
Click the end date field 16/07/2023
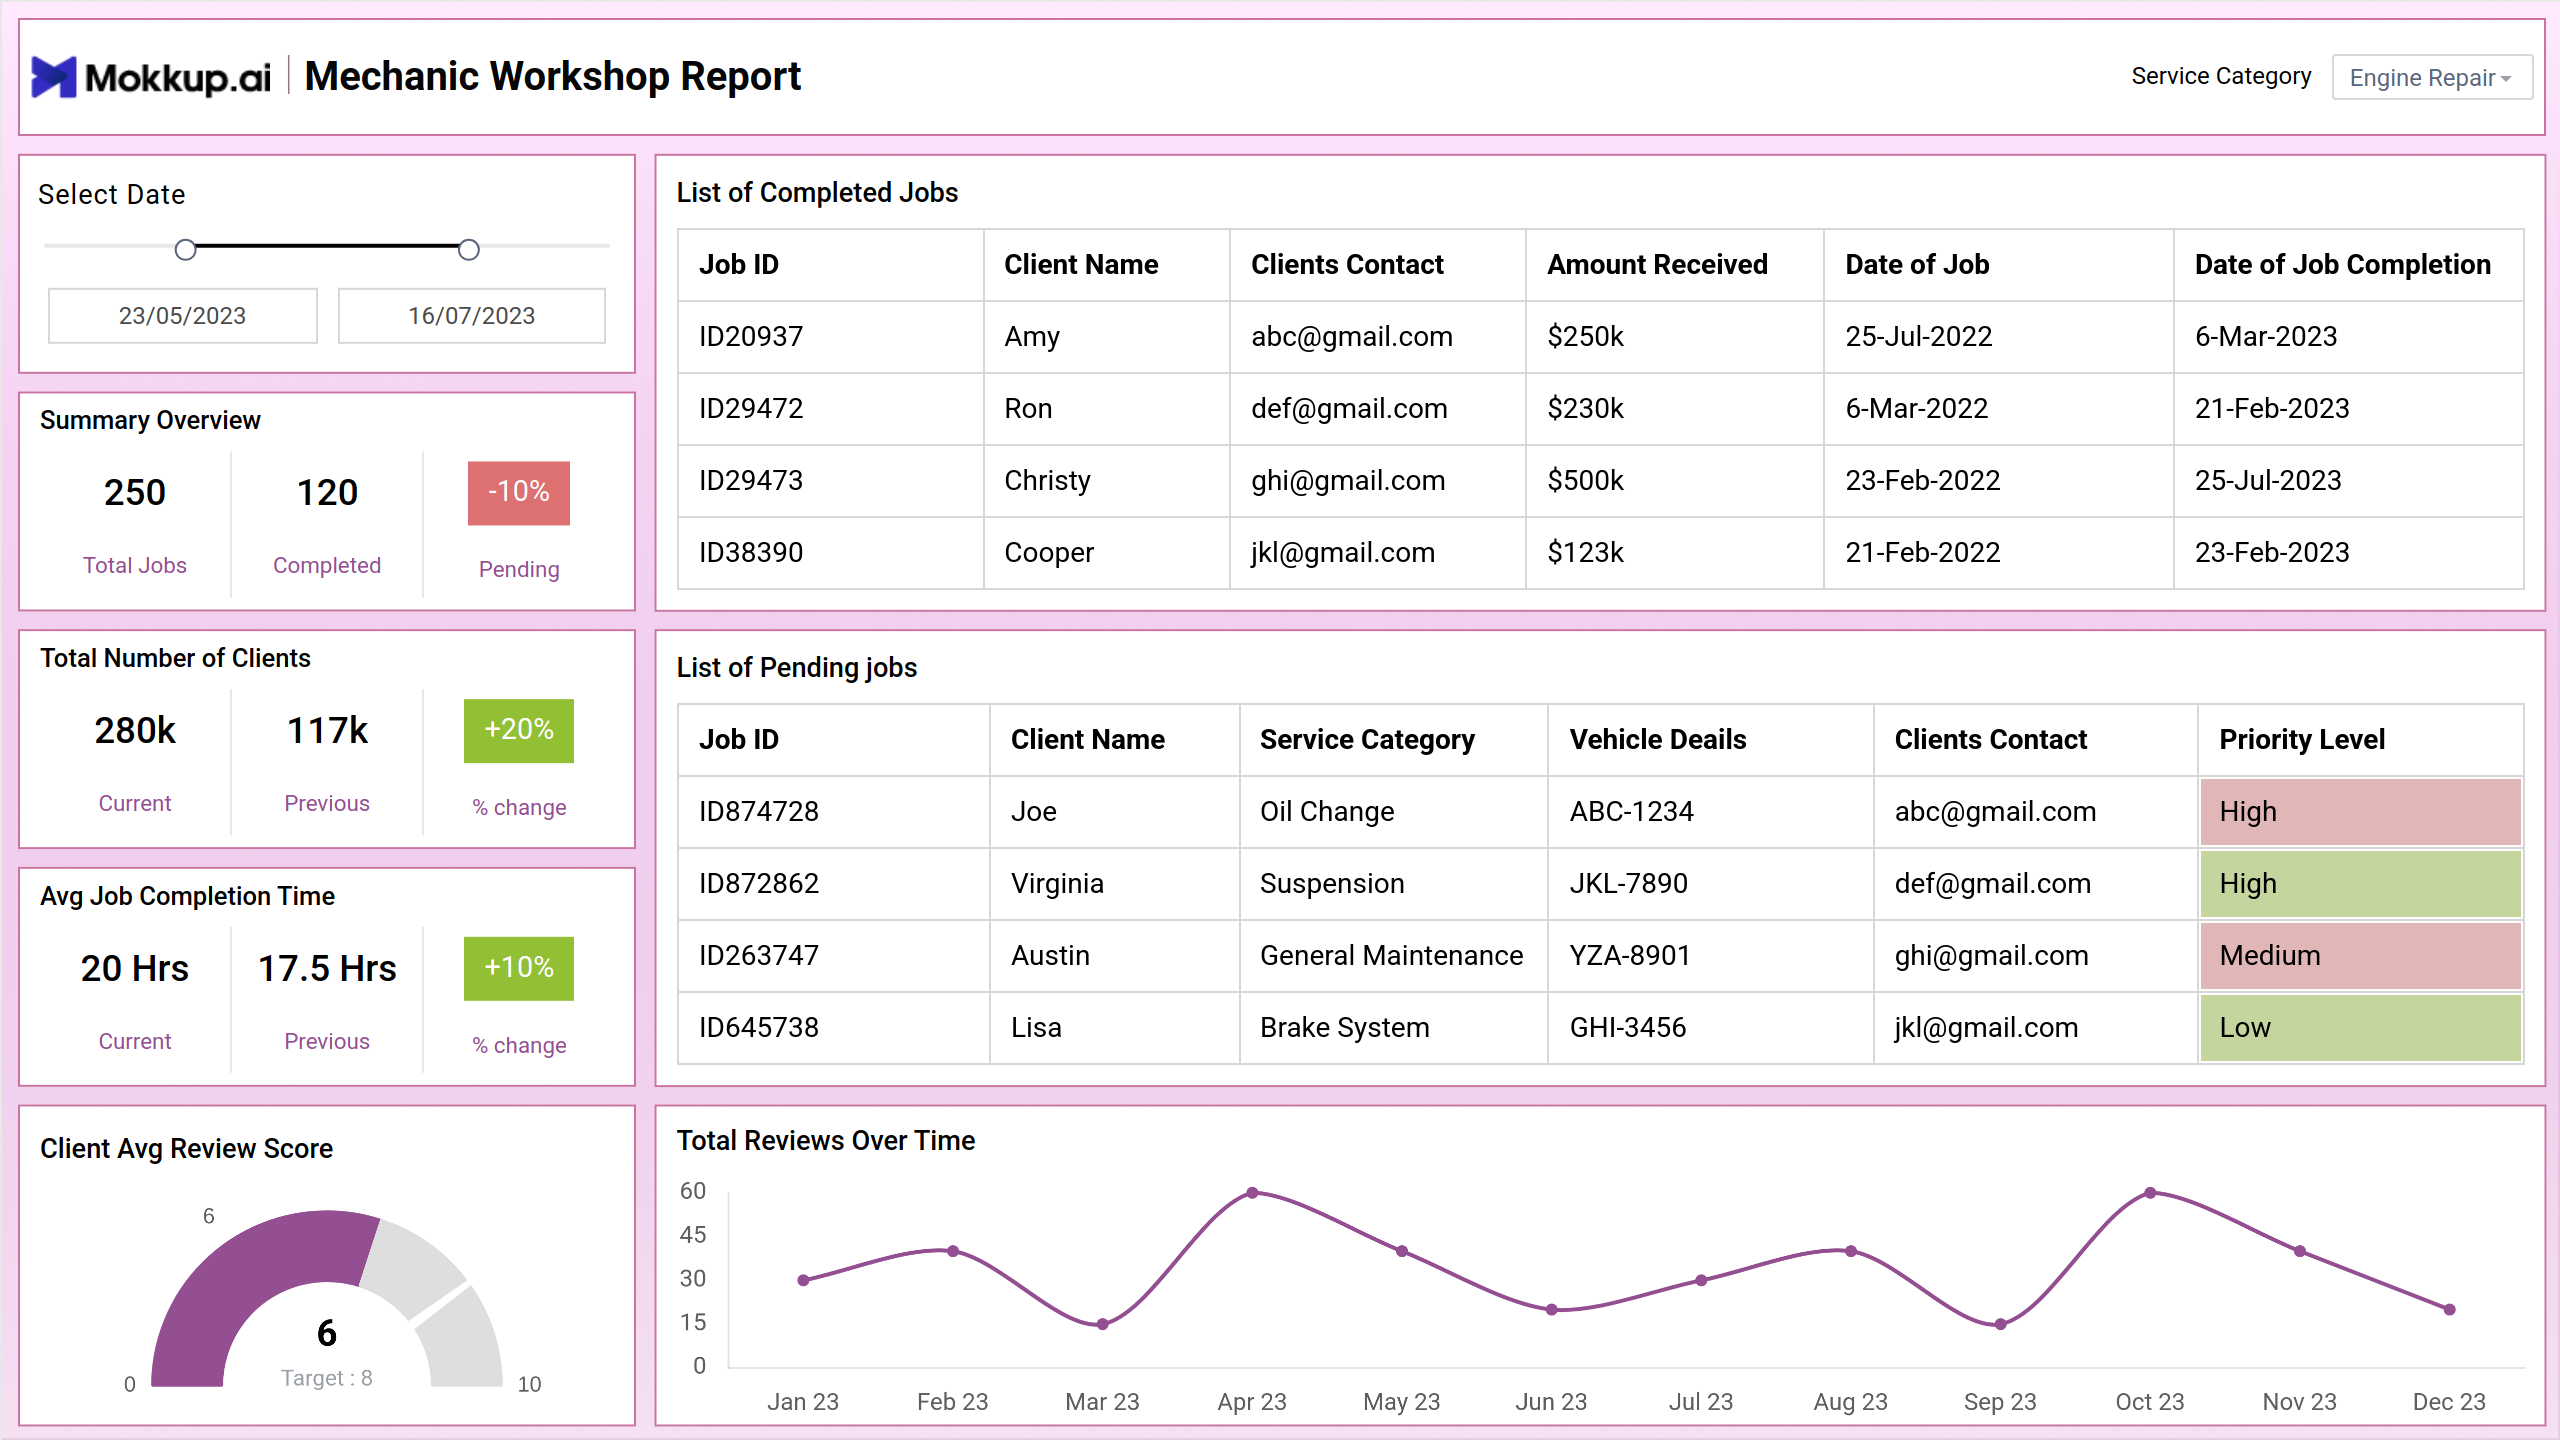(472, 316)
